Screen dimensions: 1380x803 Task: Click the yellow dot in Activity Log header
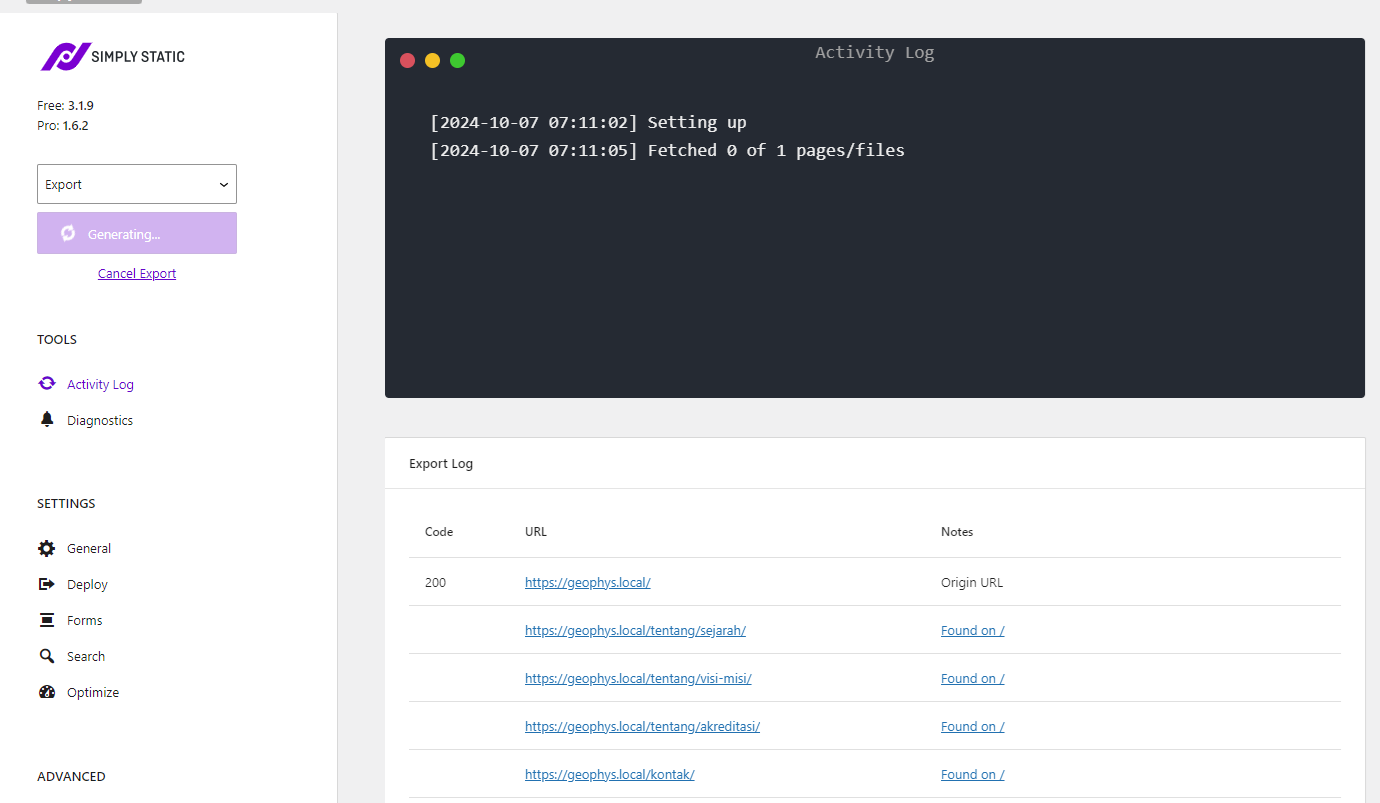coord(432,60)
